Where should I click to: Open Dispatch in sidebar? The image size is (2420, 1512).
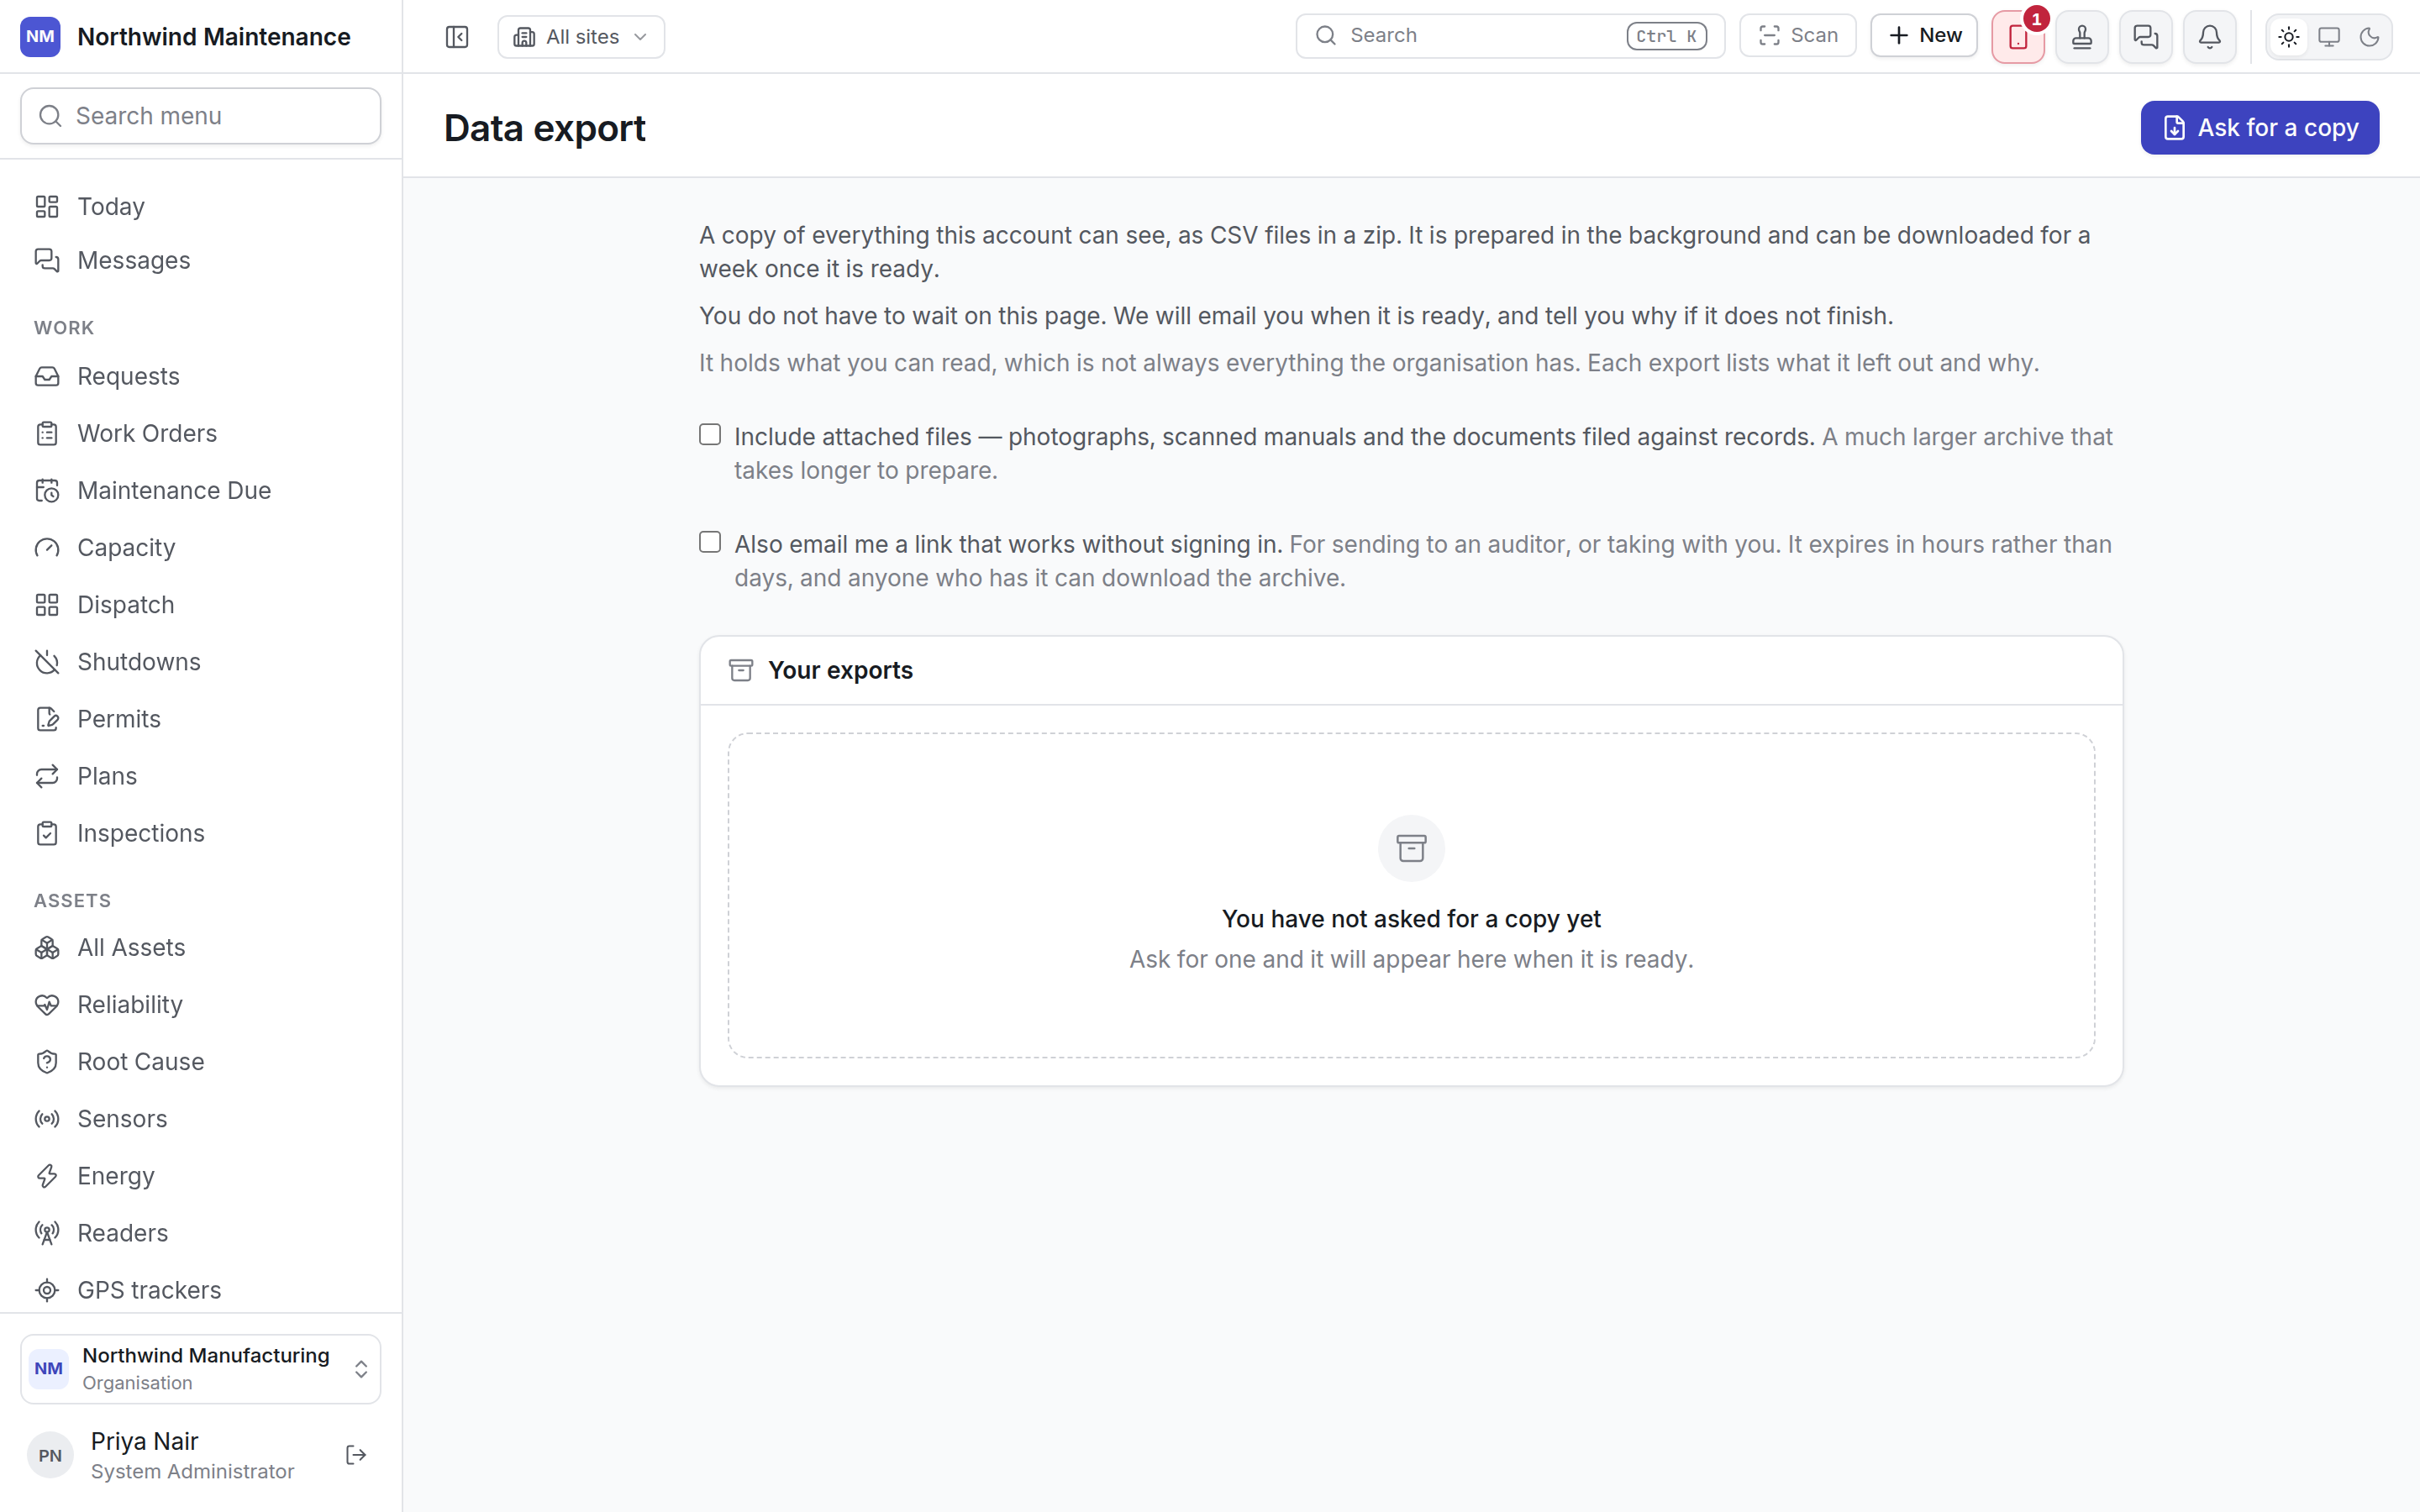(201, 605)
